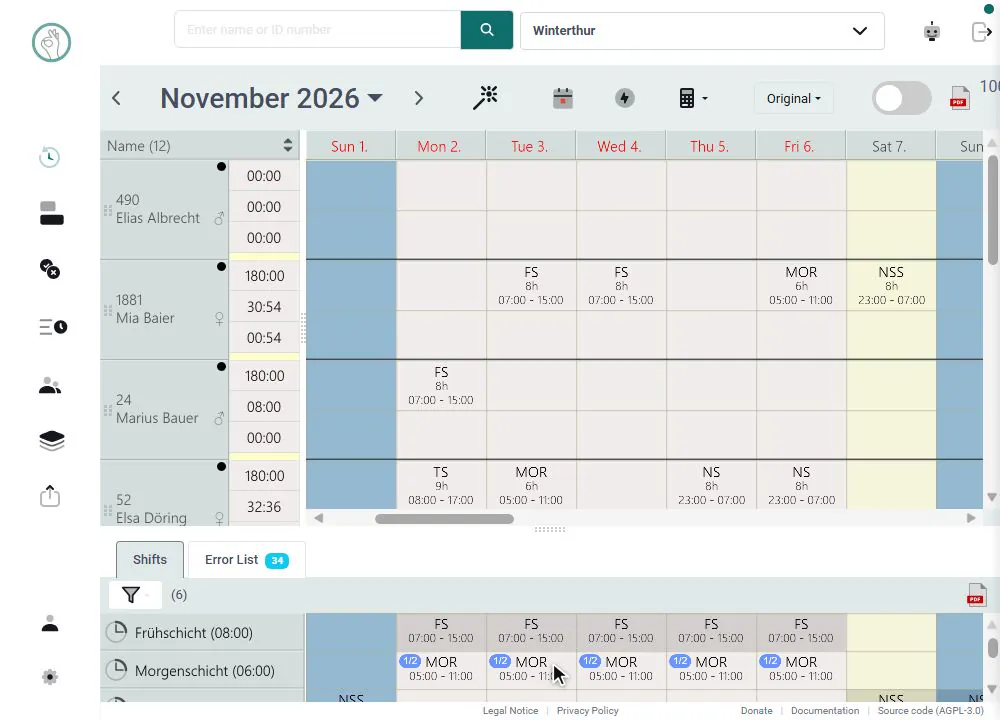Open list with clock sidebar icon
Image resolution: width=1000 pixels, height=720 pixels.
(53, 327)
